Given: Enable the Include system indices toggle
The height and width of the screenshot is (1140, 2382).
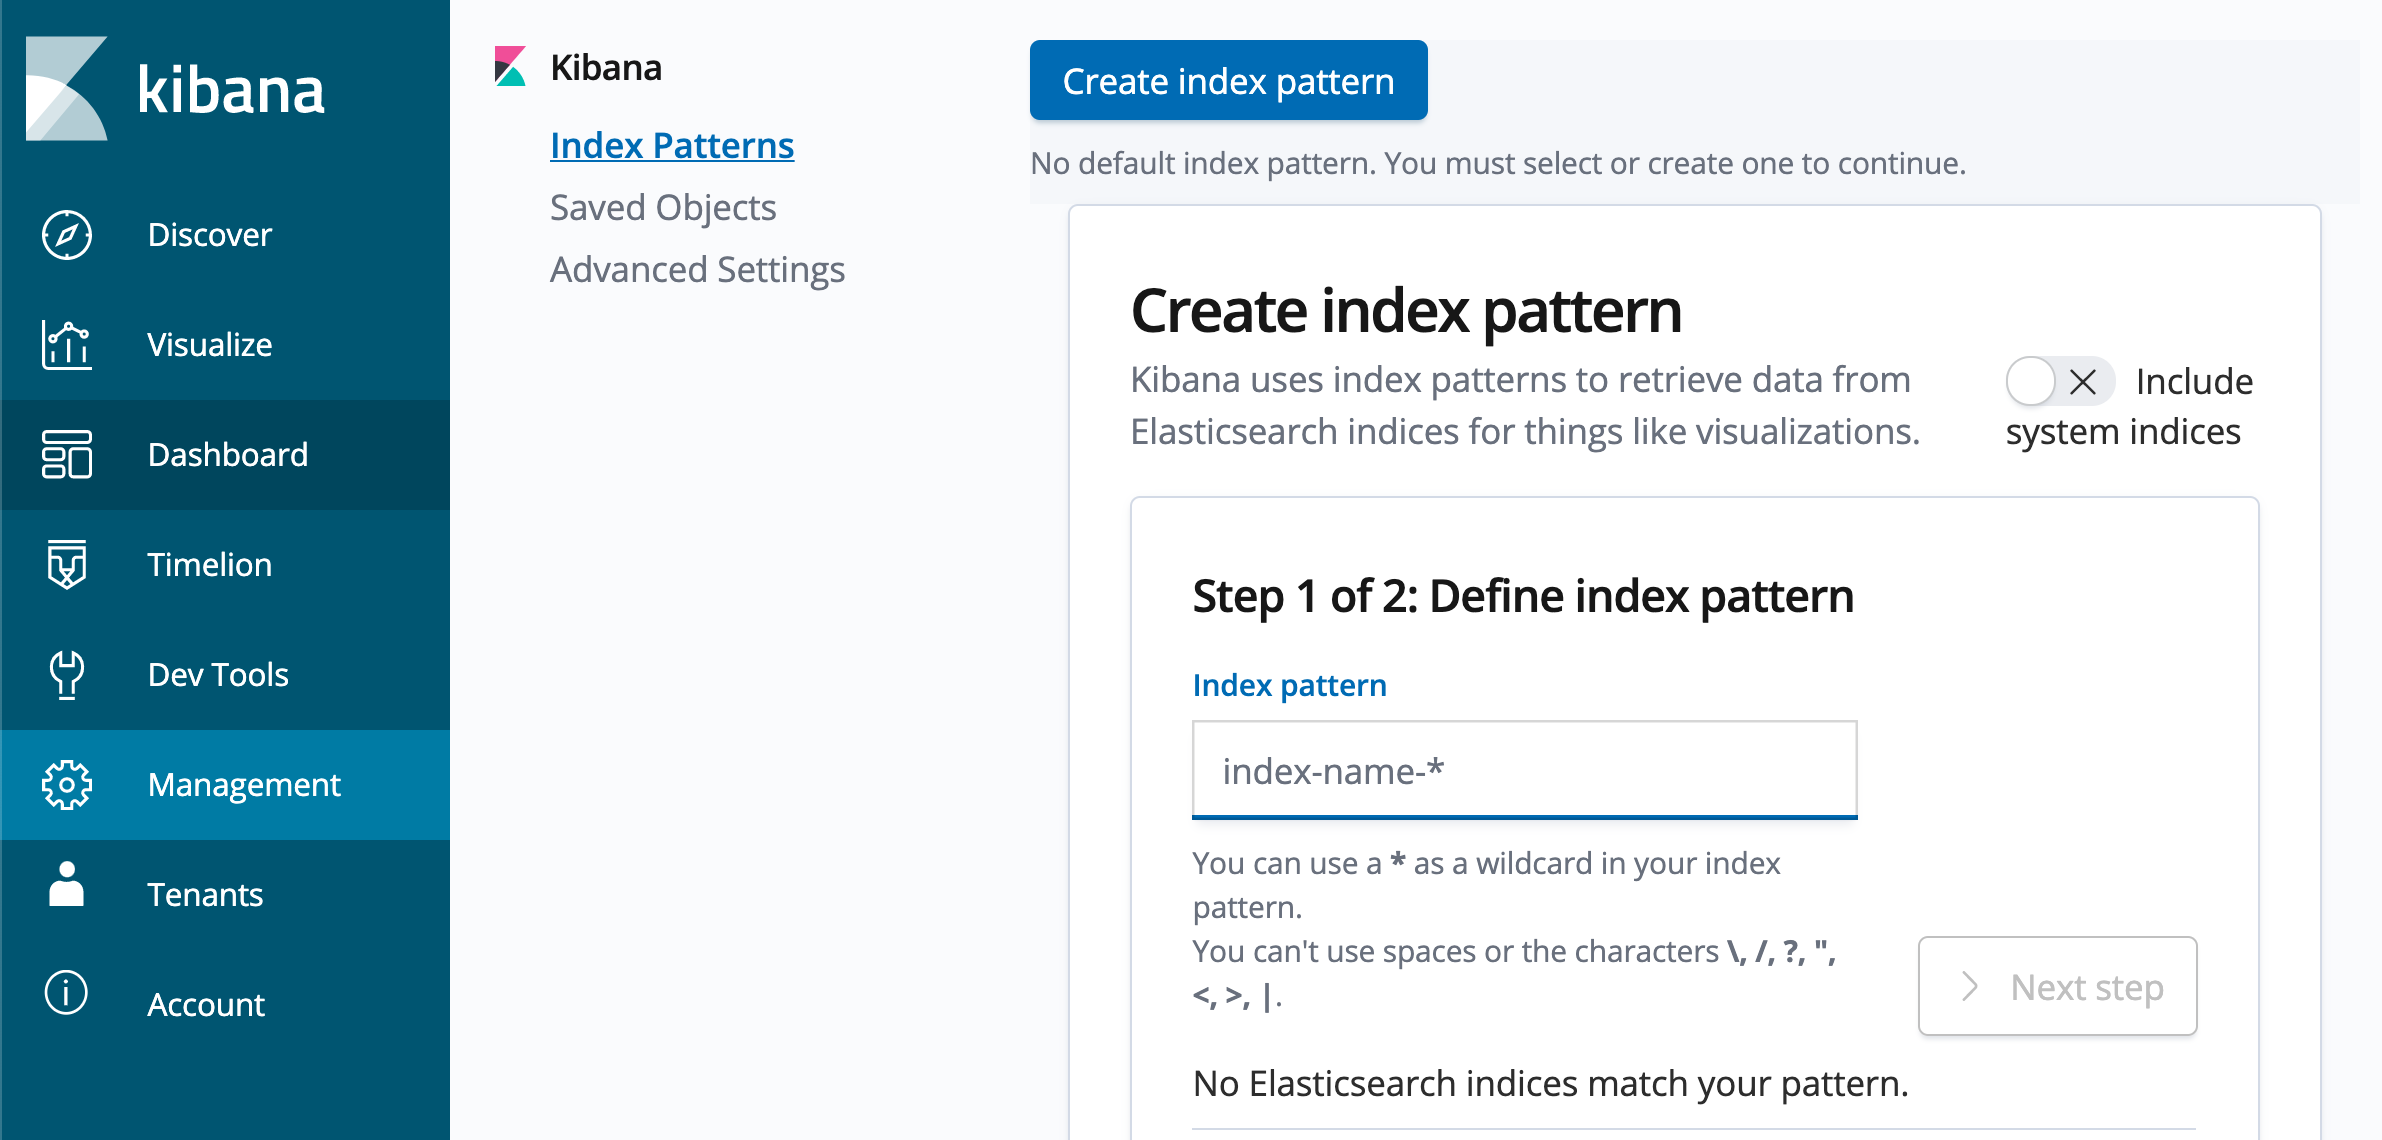Looking at the screenshot, I should pos(2060,381).
